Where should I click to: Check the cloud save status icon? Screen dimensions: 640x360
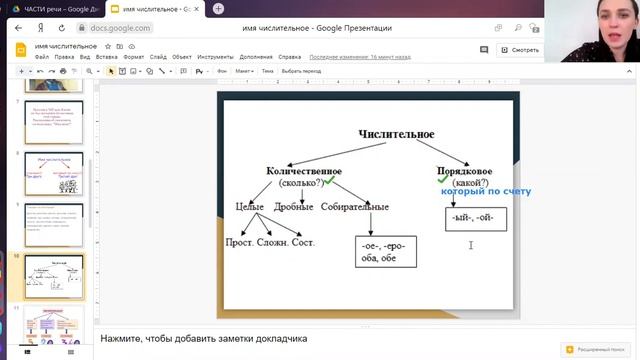coord(131,47)
